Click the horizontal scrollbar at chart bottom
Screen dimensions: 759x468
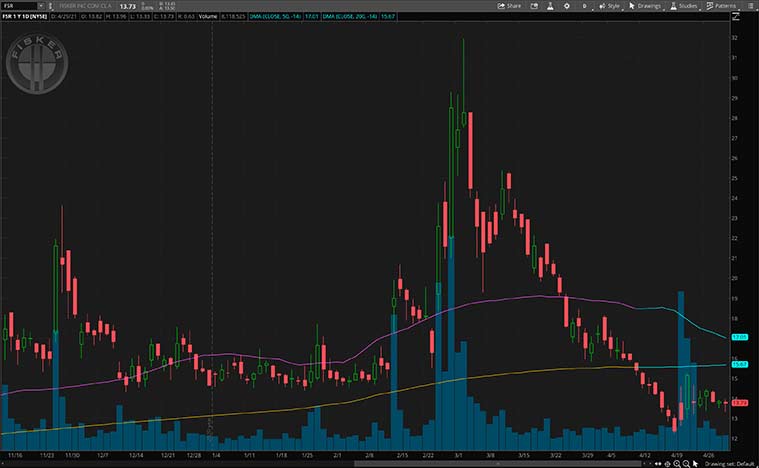pyautogui.click(x=496, y=464)
